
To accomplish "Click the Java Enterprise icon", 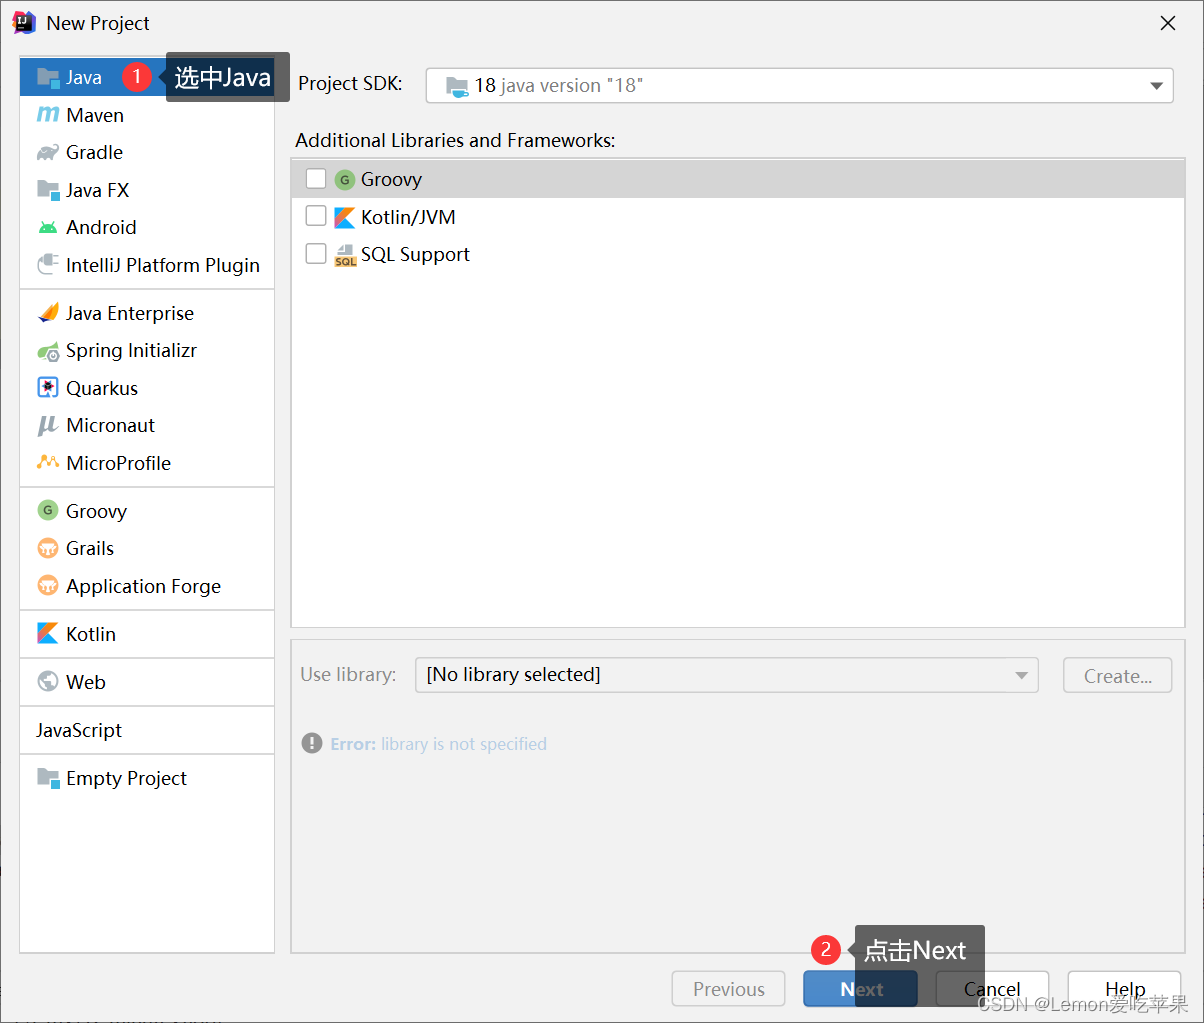I will pos(48,313).
